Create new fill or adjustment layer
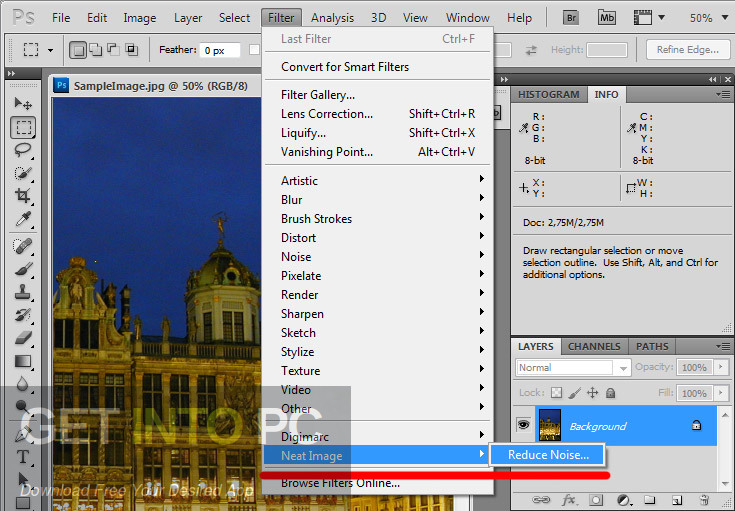Screen dimensions: 735x511 (623, 500)
